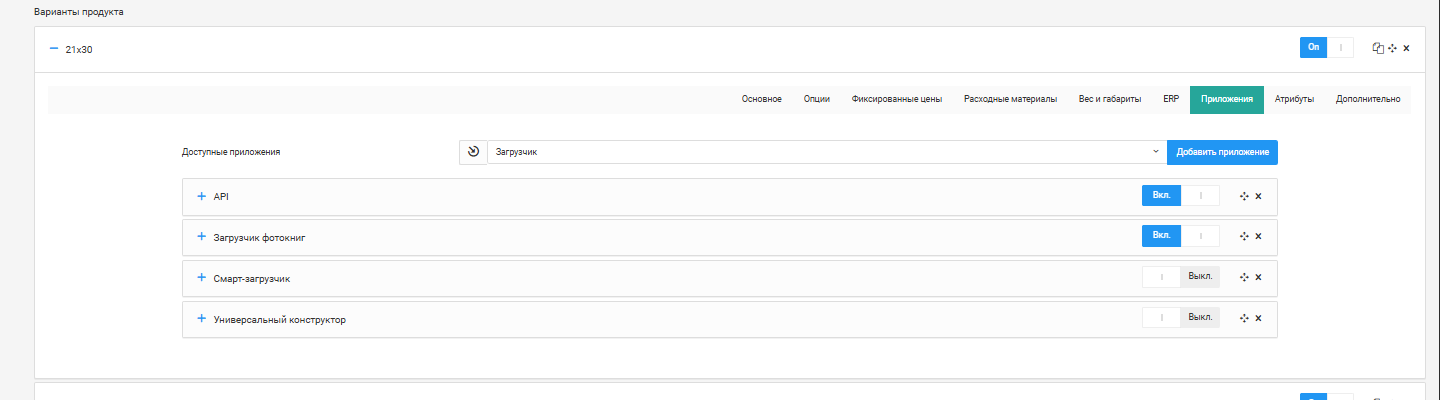Remove variant 21x30 with the x icon
1440x400 pixels.
coord(1406,48)
